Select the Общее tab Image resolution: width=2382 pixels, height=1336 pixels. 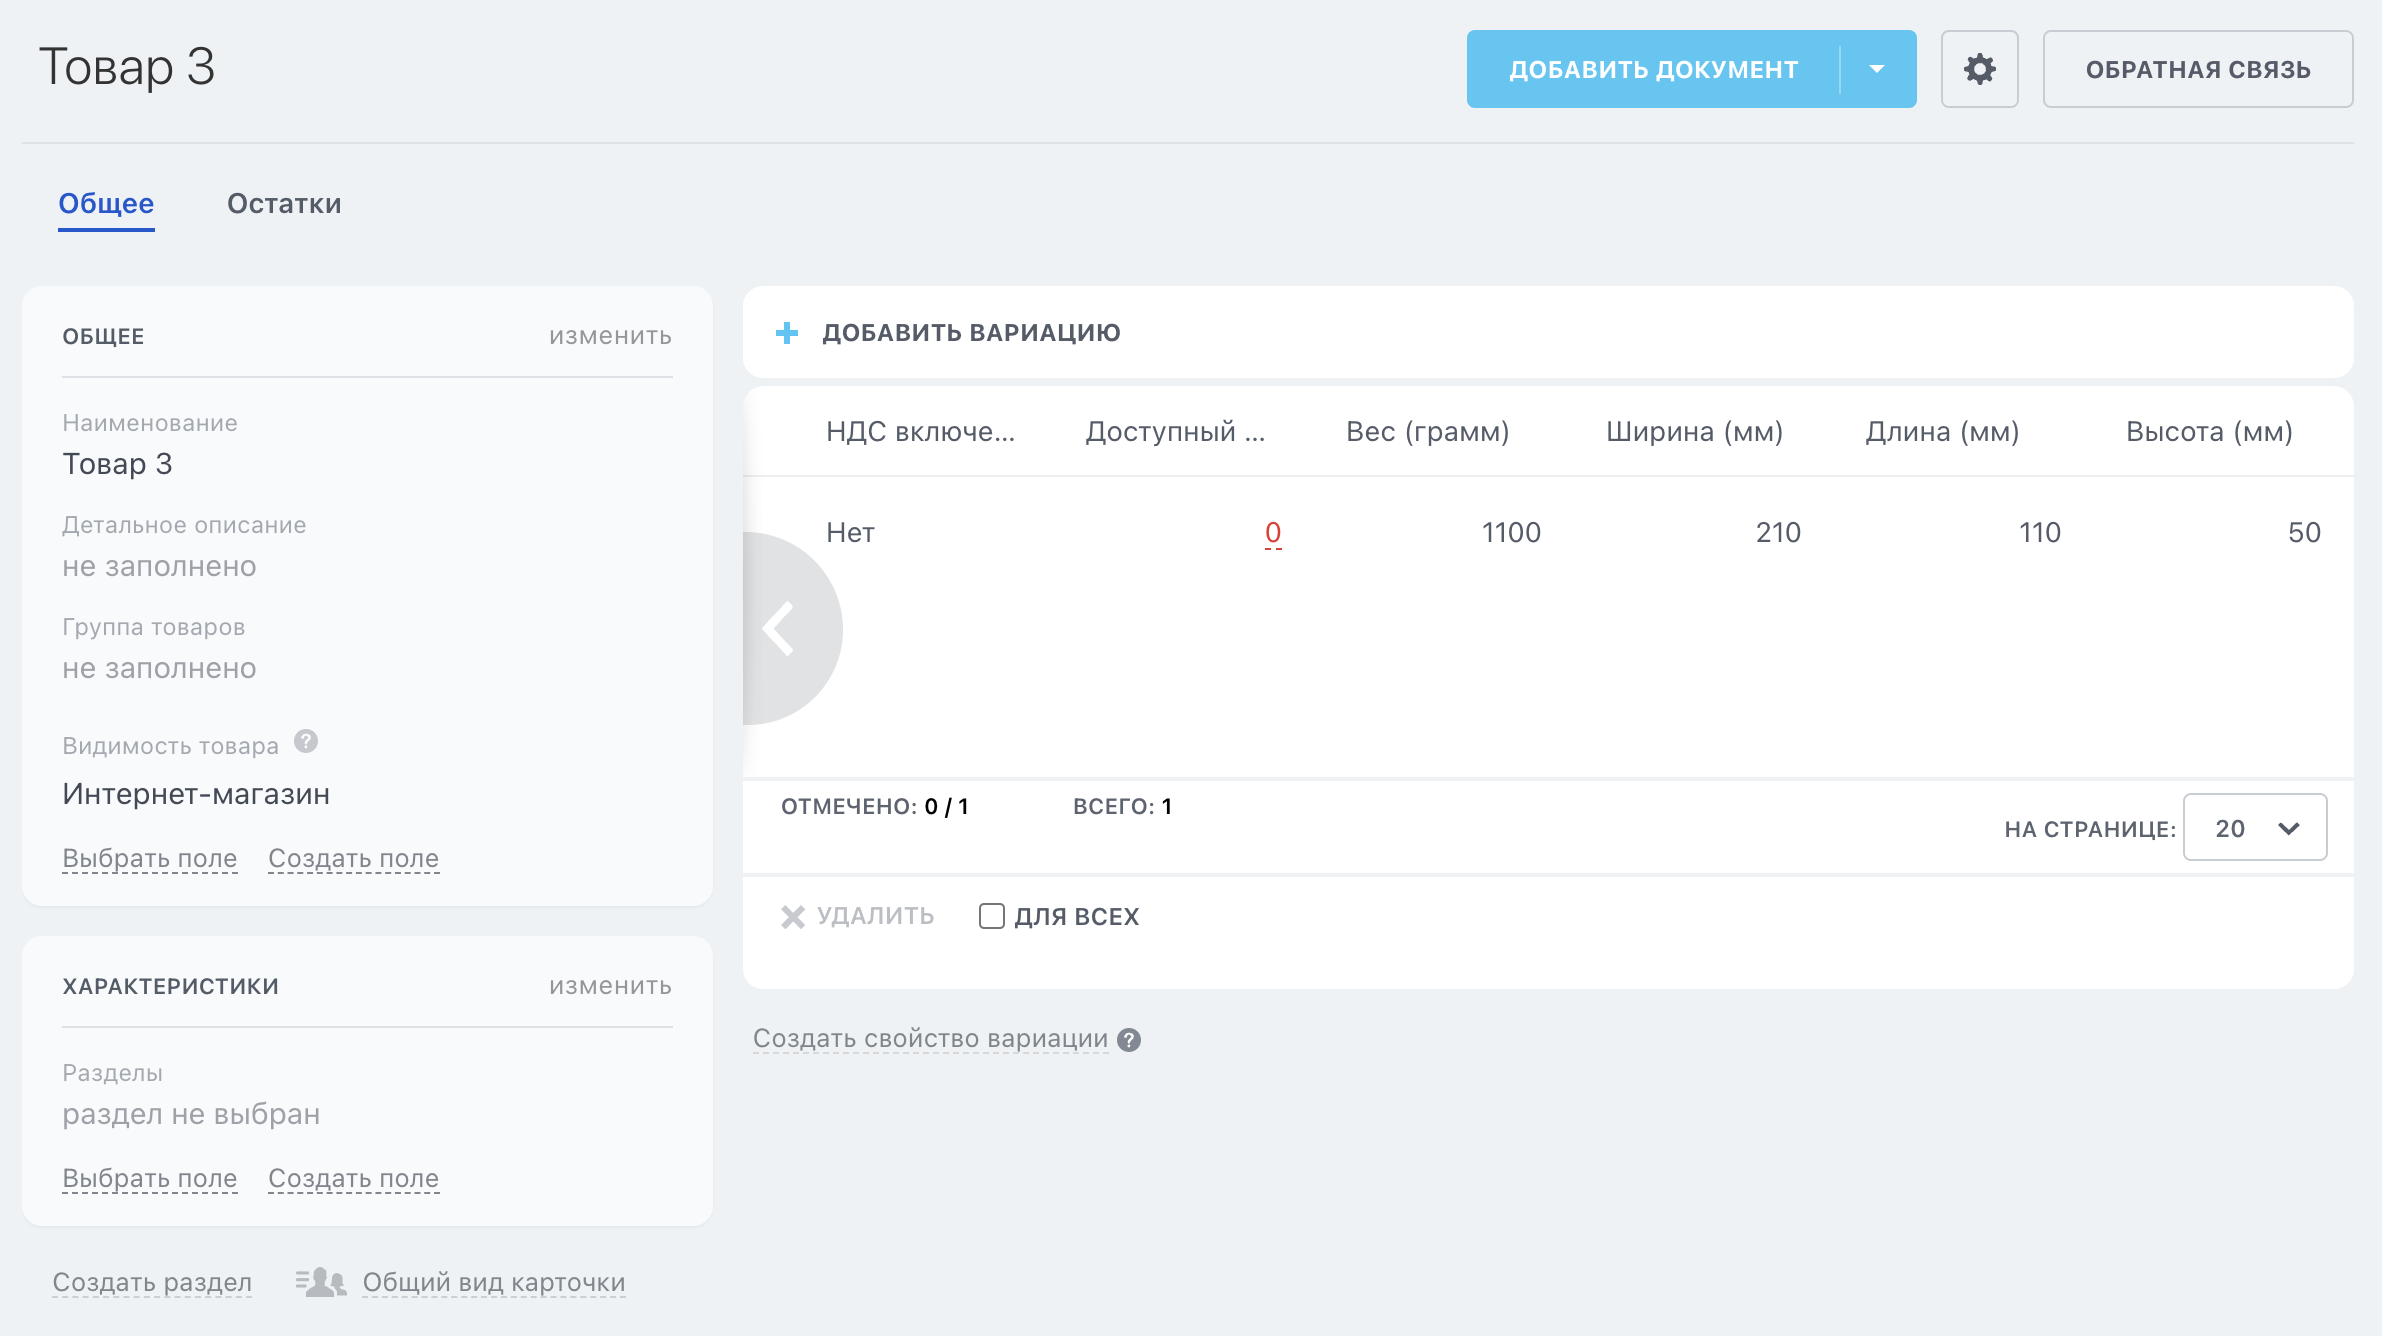pos(106,204)
